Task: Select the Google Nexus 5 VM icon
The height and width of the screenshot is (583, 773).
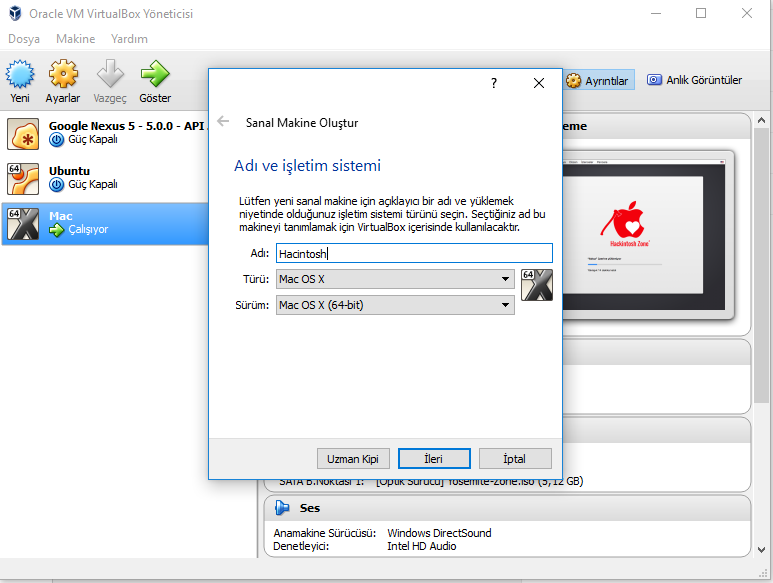Action: (23, 134)
